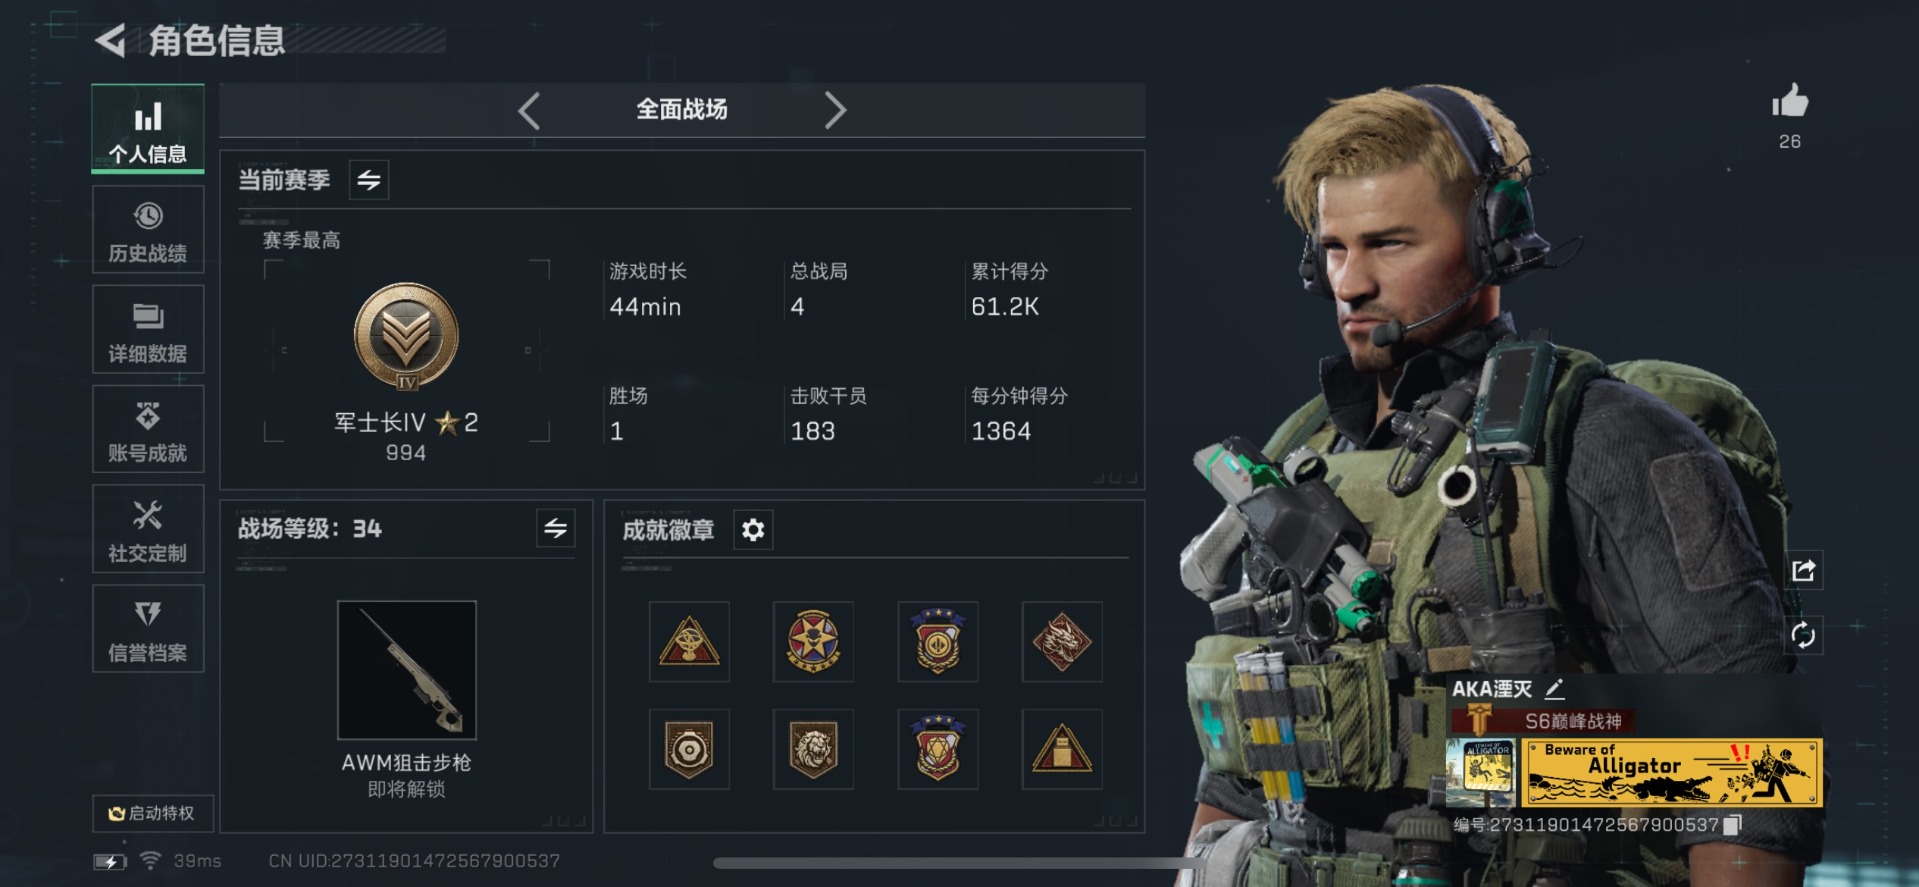The image size is (1919, 887).
Task: Open 成就徽章 settings gear
Action: tap(753, 529)
